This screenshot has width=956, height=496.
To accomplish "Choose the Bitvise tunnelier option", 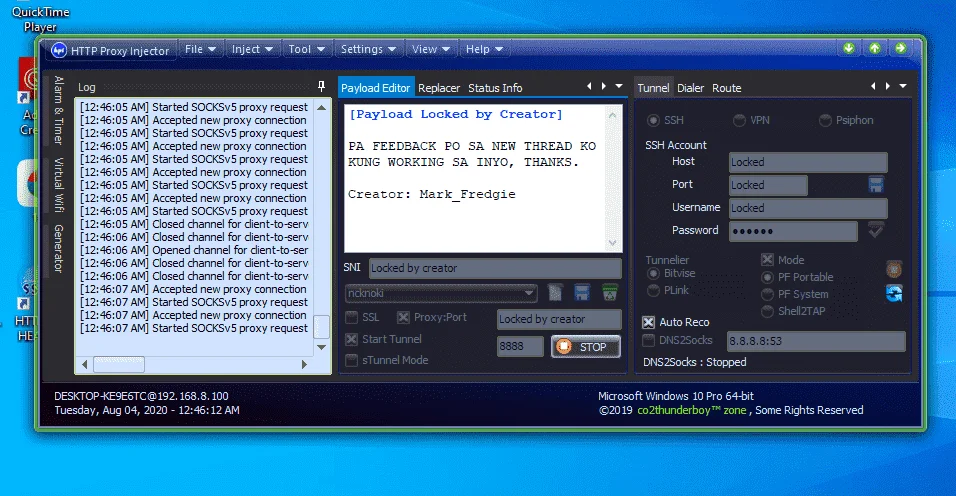I will (x=653, y=274).
